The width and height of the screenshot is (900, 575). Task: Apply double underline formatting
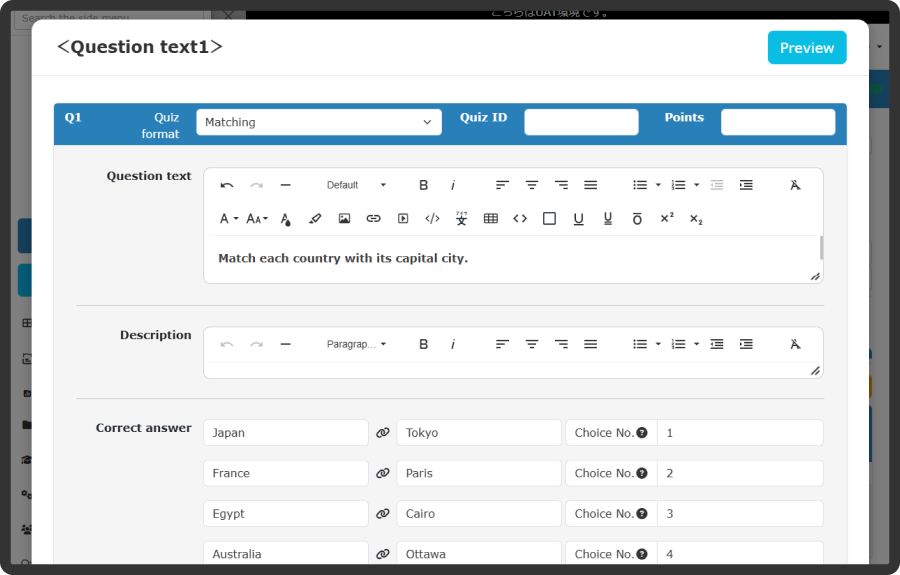tap(608, 219)
